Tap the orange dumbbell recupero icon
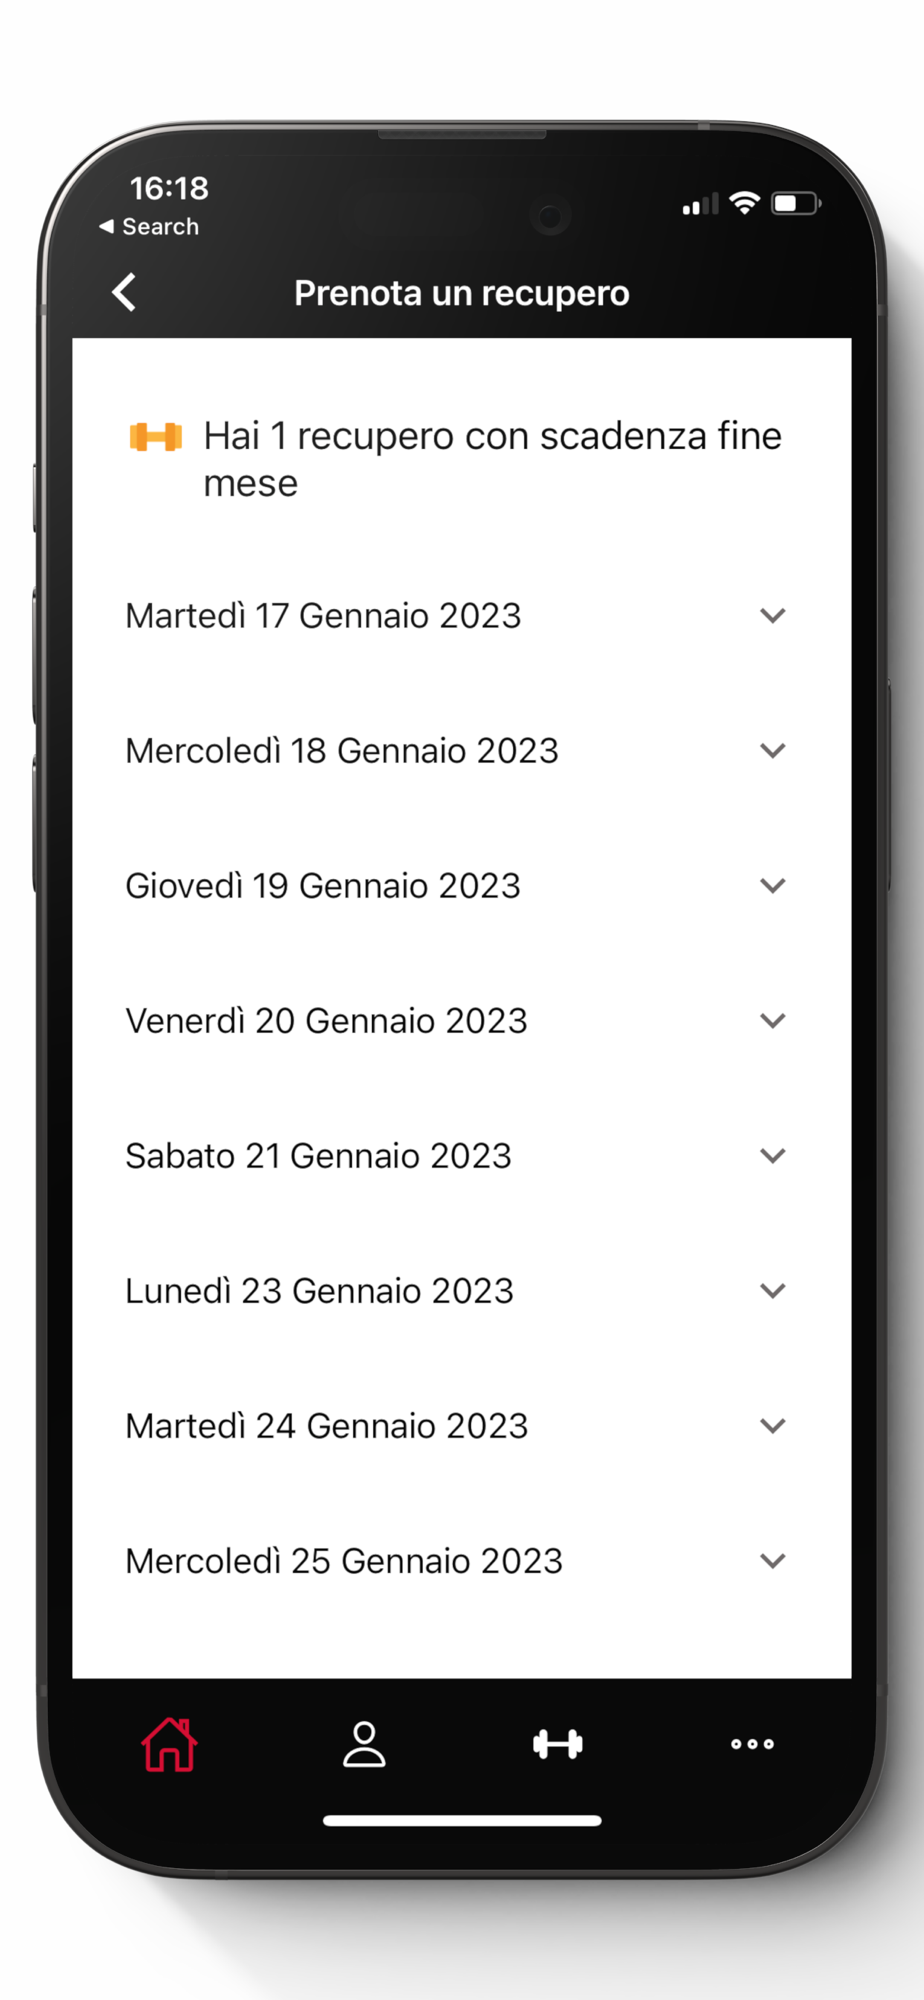 [x=156, y=437]
